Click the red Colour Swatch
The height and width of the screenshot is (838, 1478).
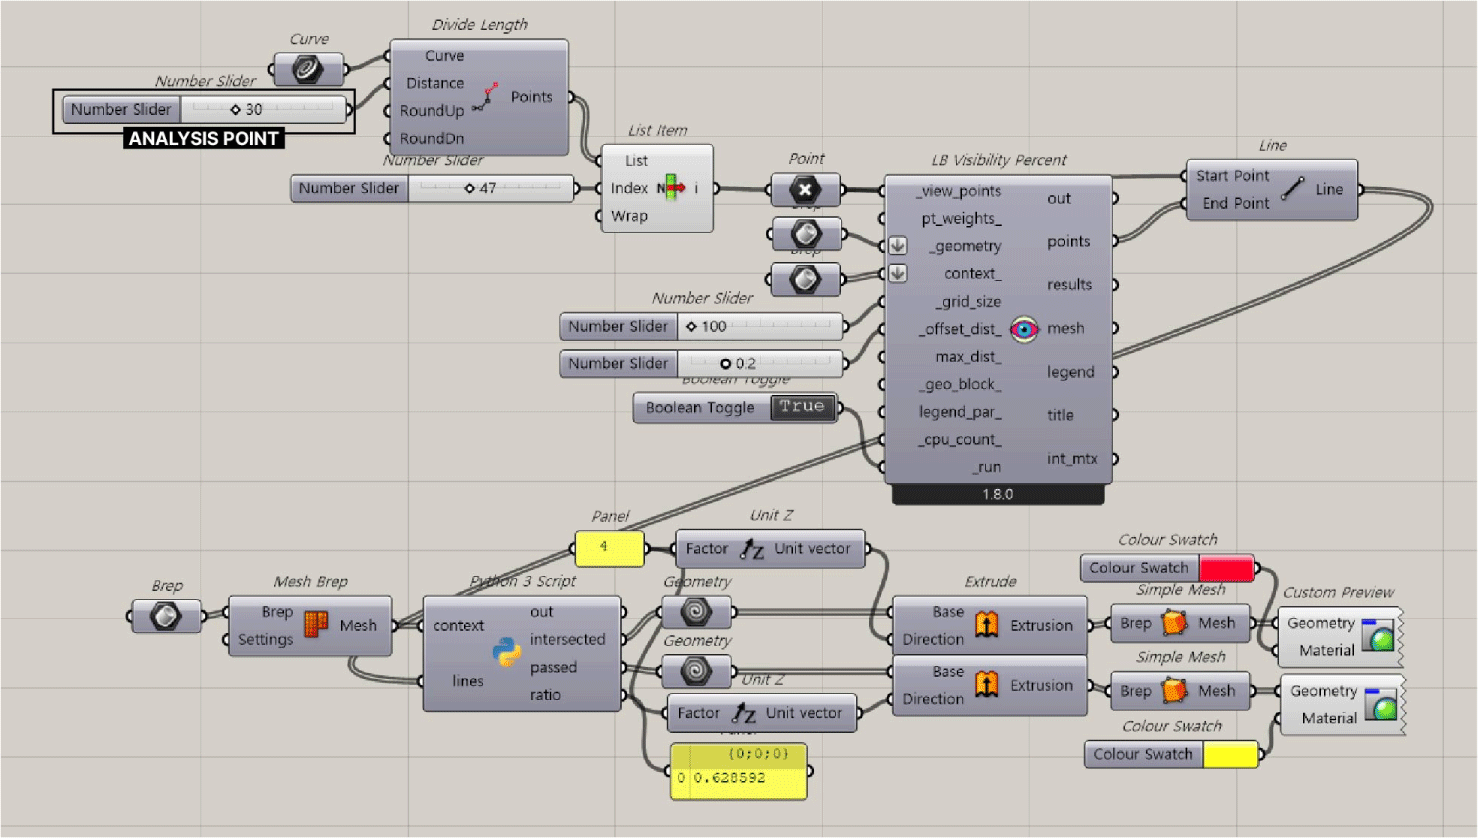[x=1226, y=568]
